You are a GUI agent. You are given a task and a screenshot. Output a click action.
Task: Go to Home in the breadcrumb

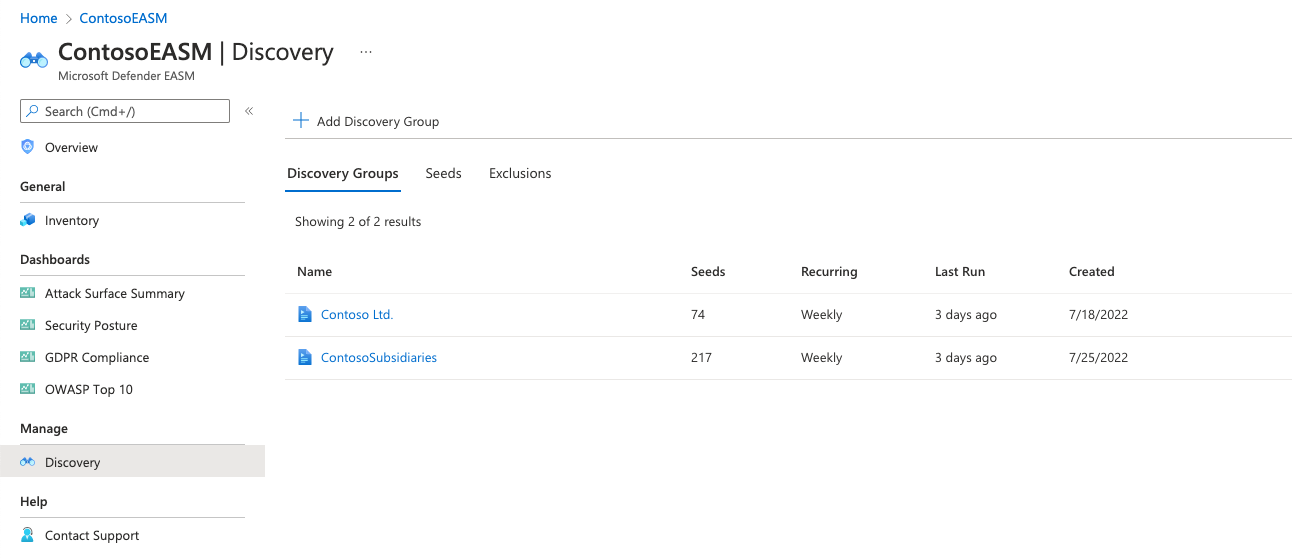click(38, 18)
